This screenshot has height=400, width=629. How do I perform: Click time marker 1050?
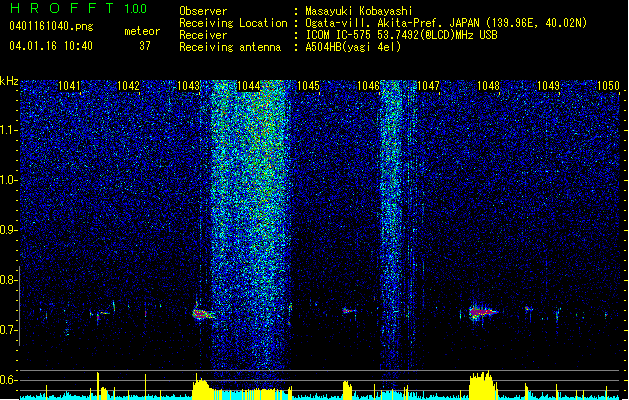[x=609, y=86]
